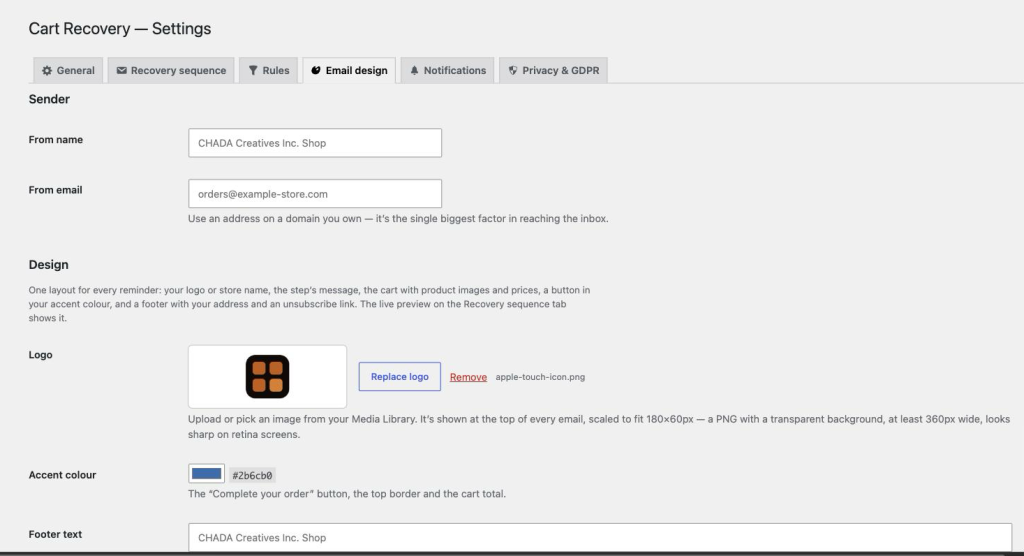Click the envelope icon on Recovery sequence tab
Viewport: 1024px width, 556px height.
pyautogui.click(x=121, y=71)
